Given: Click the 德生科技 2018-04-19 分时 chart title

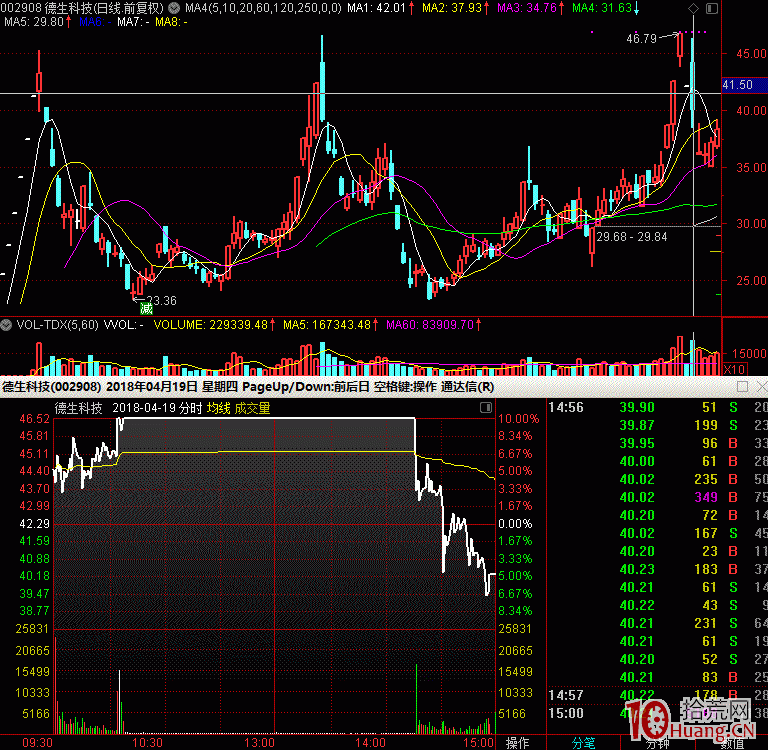Looking at the screenshot, I should click(128, 408).
